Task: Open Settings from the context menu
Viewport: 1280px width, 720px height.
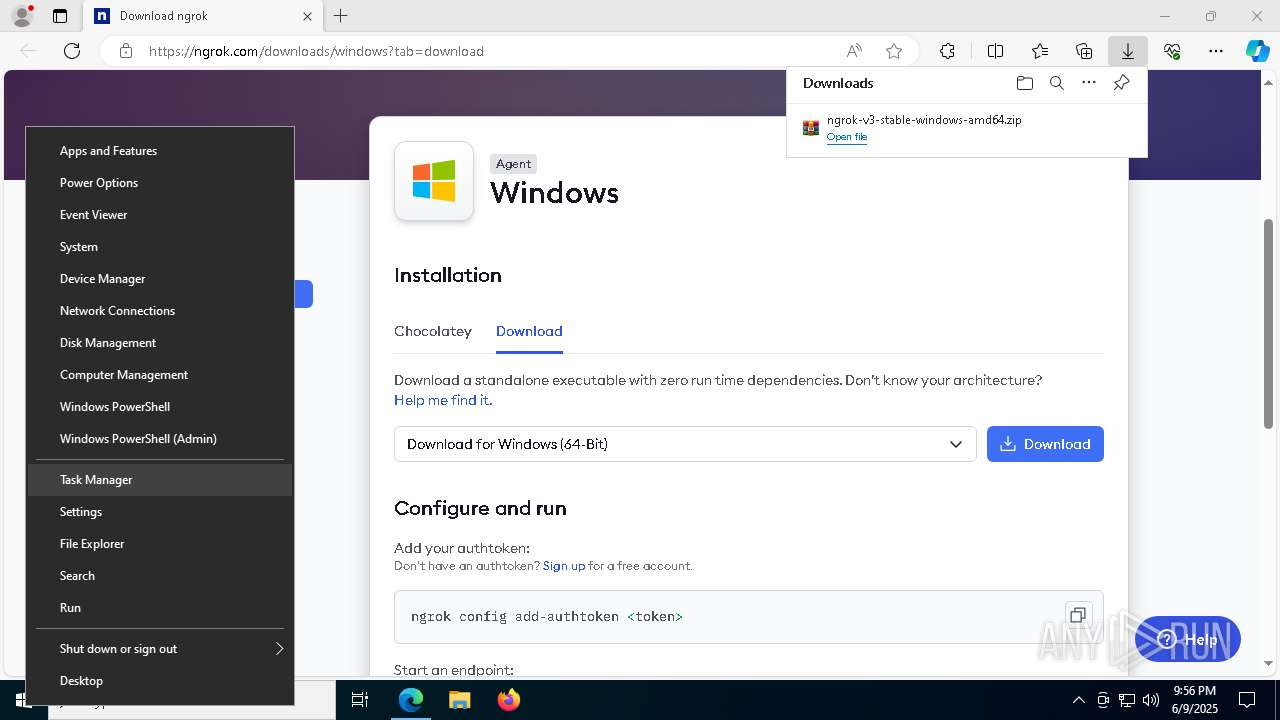Action: coord(160,512)
